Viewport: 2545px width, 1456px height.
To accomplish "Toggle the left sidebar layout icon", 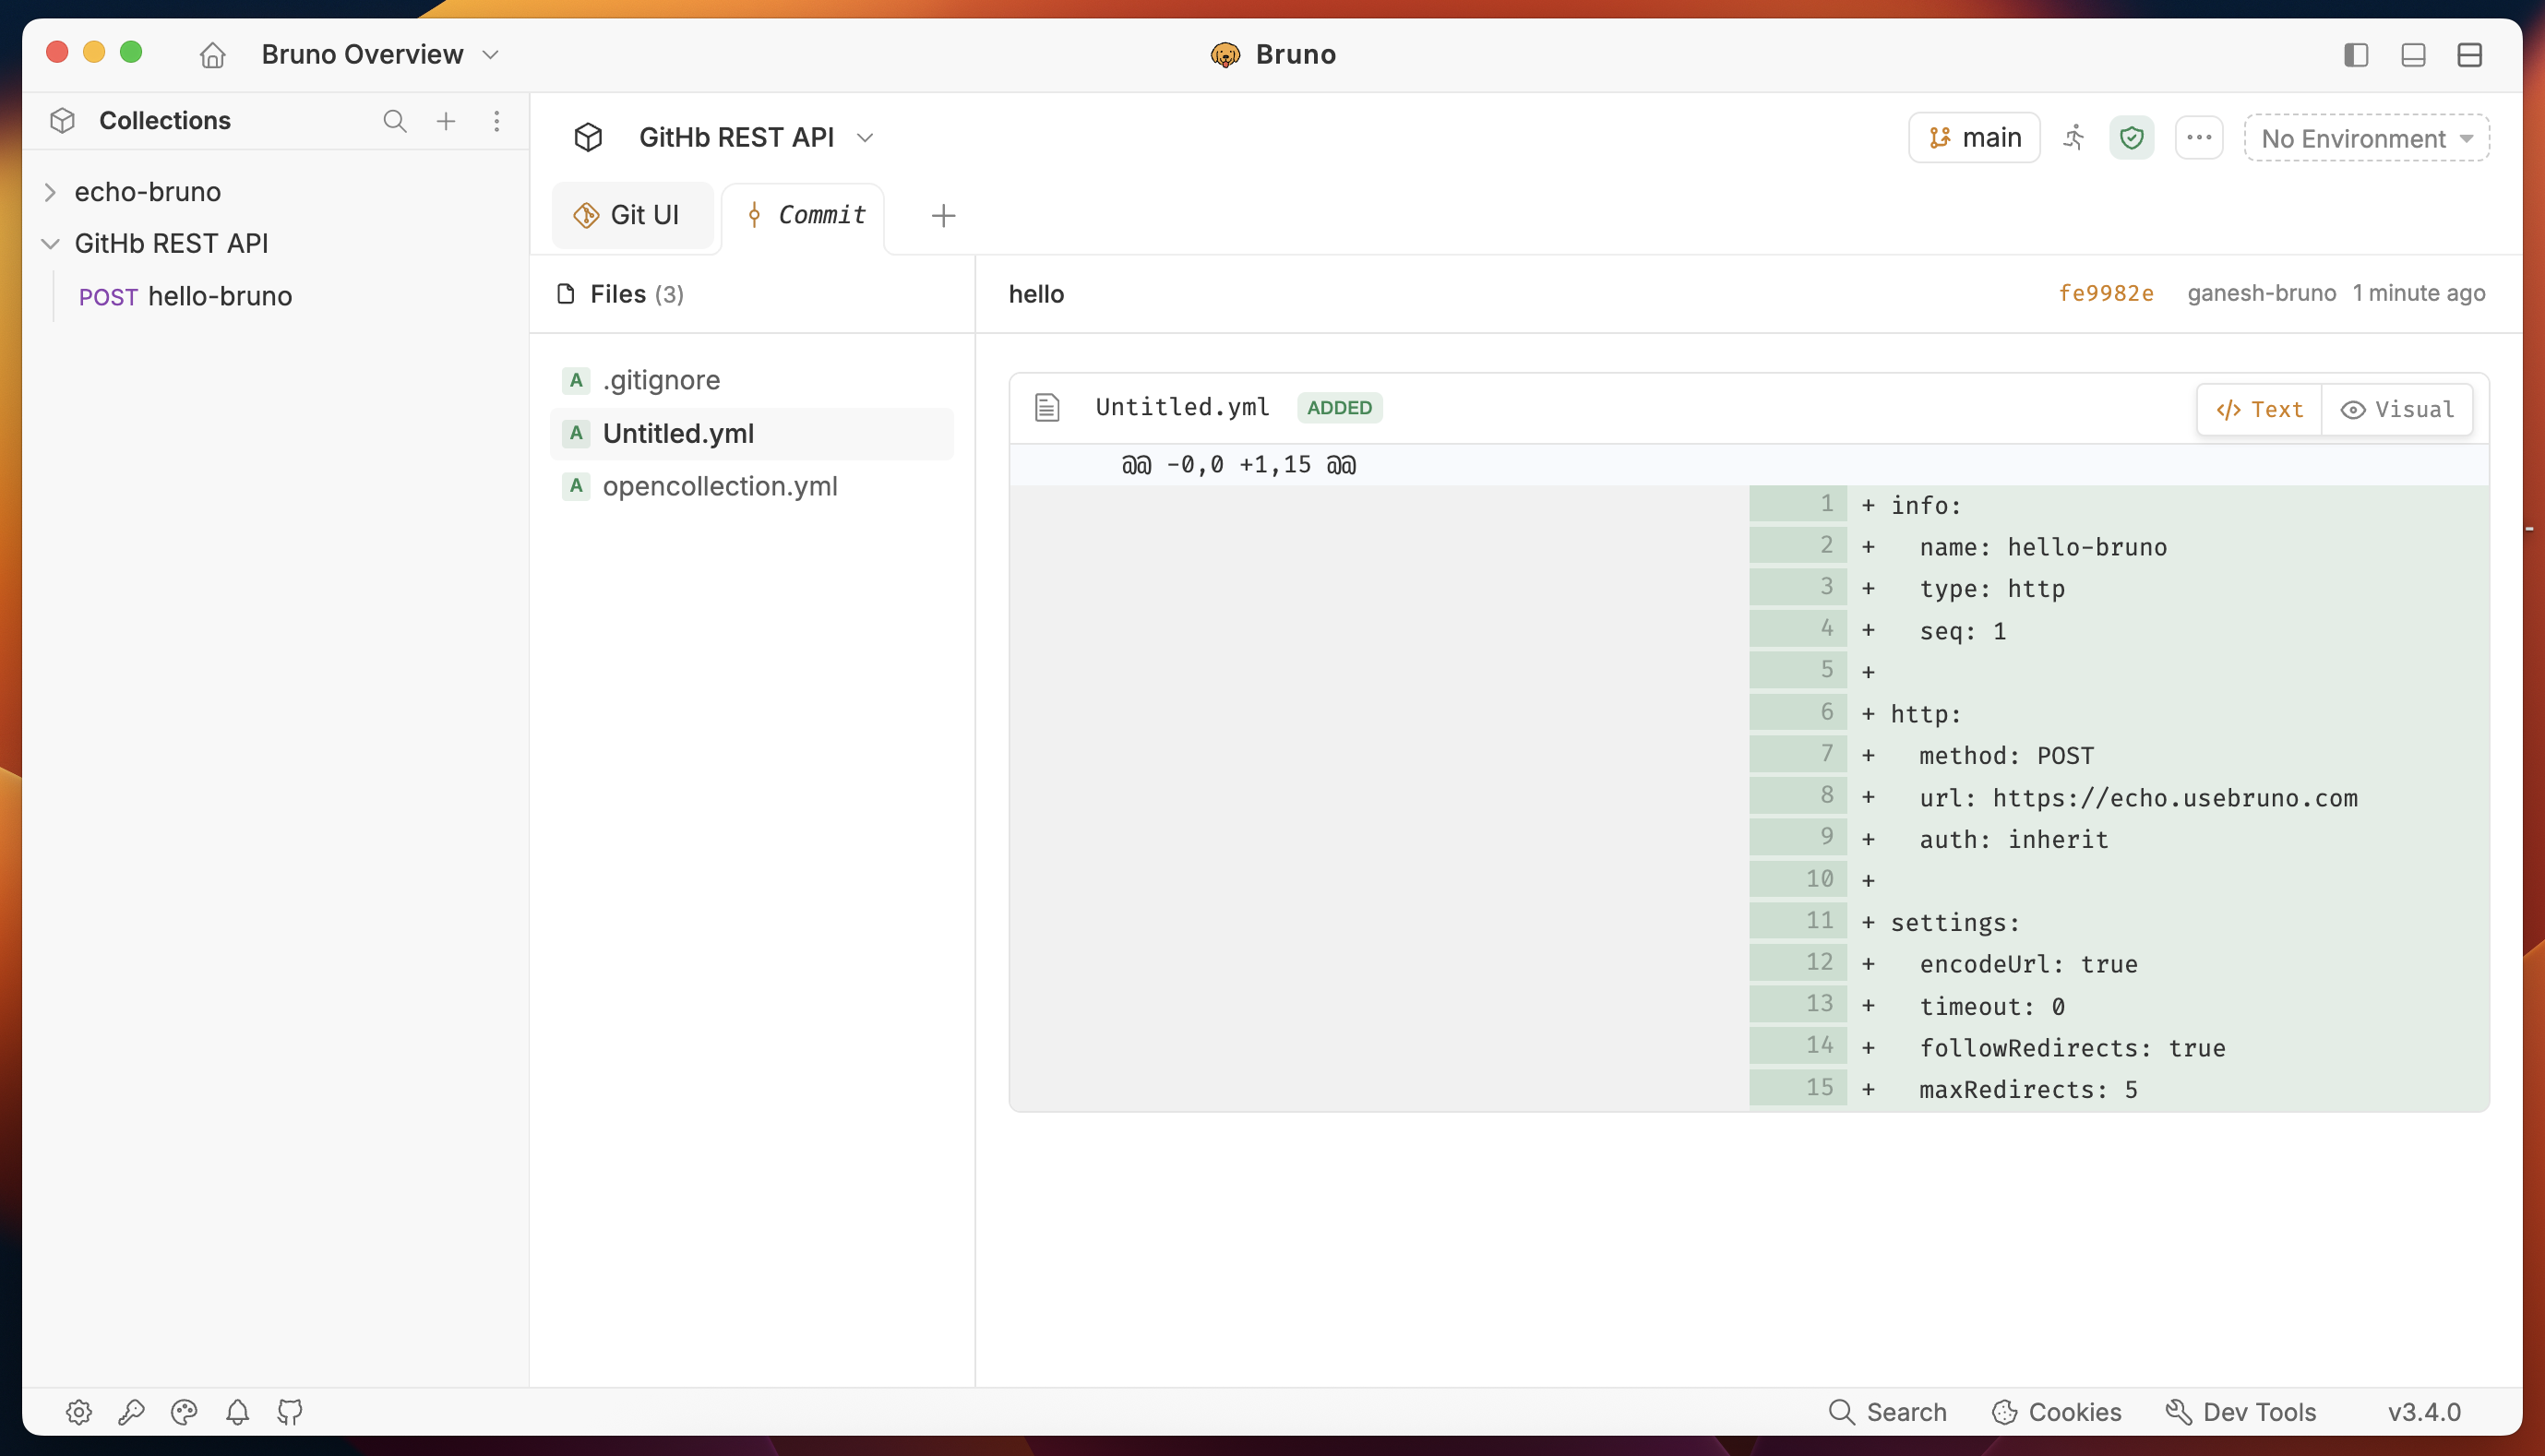I will click(x=2356, y=54).
